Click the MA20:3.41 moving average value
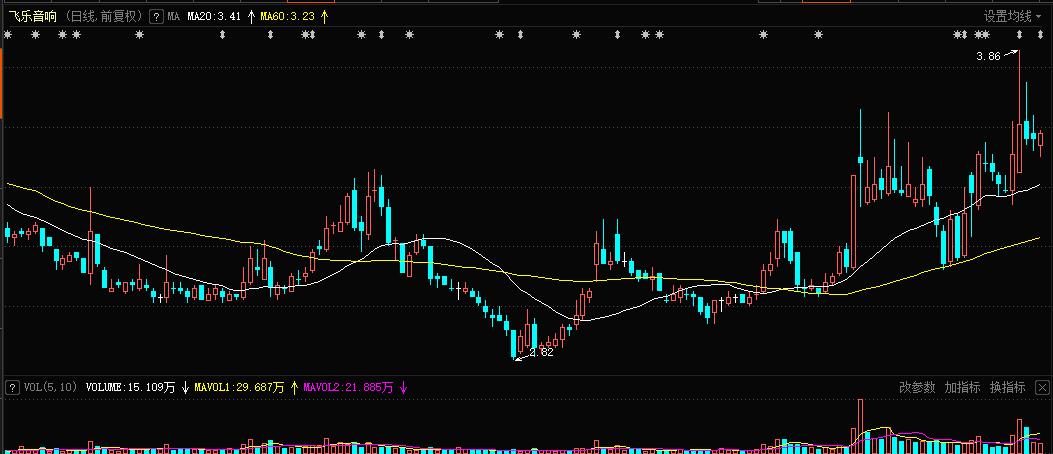This screenshot has width=1053, height=454. (x=214, y=17)
